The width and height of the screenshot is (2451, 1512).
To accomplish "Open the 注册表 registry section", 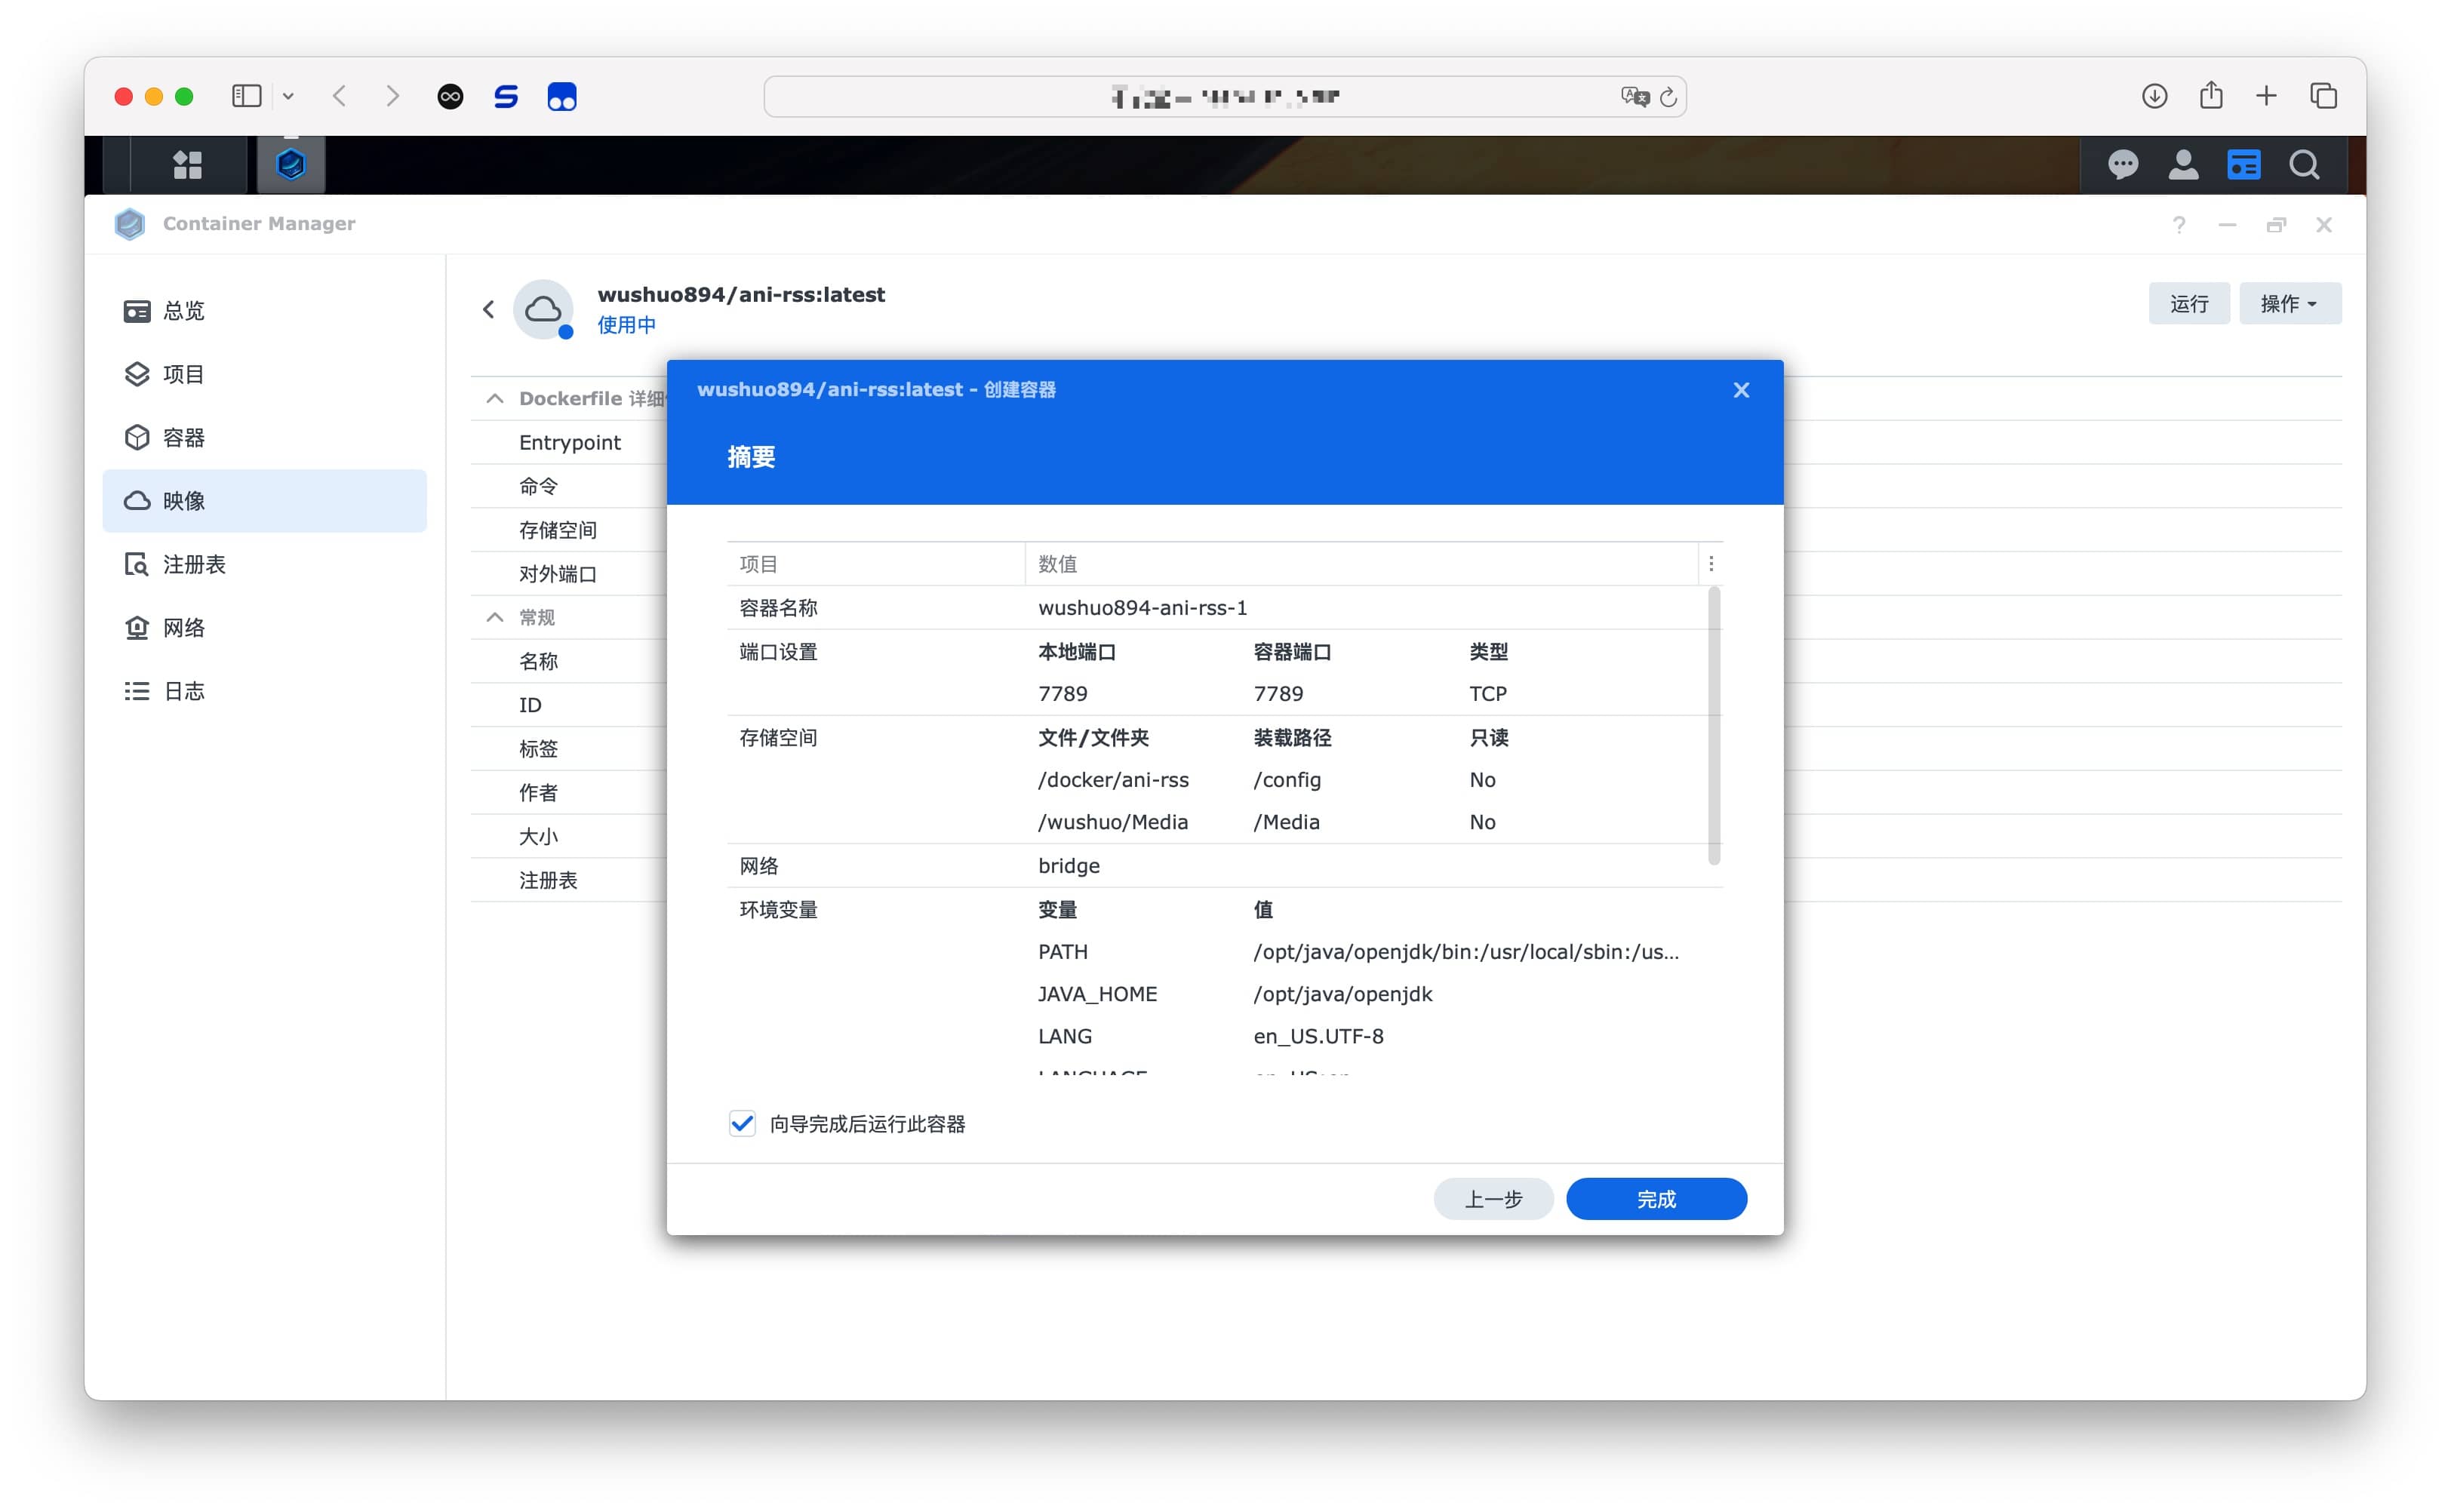I will click(265, 565).
